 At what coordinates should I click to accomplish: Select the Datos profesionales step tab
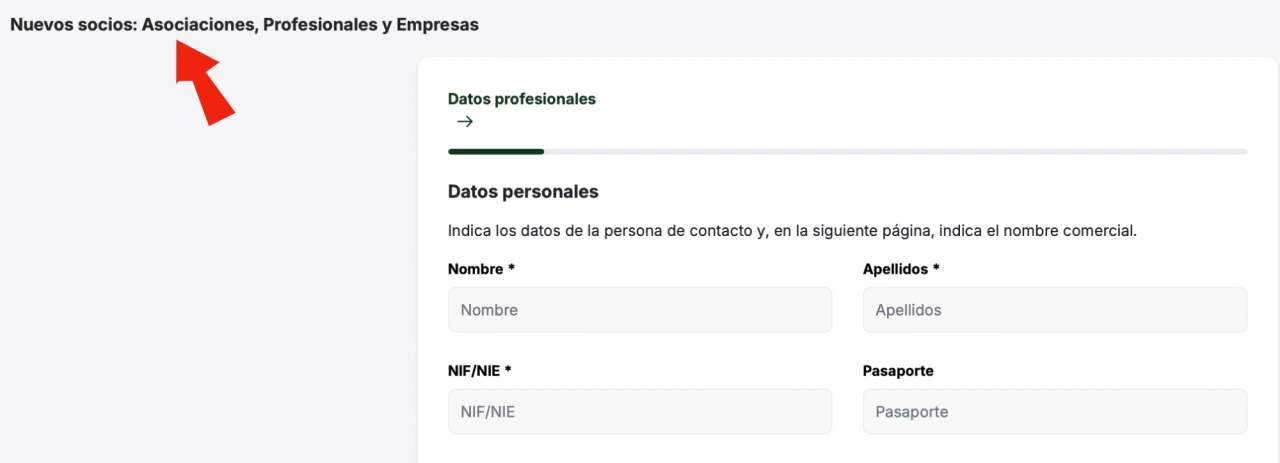pyautogui.click(x=521, y=99)
